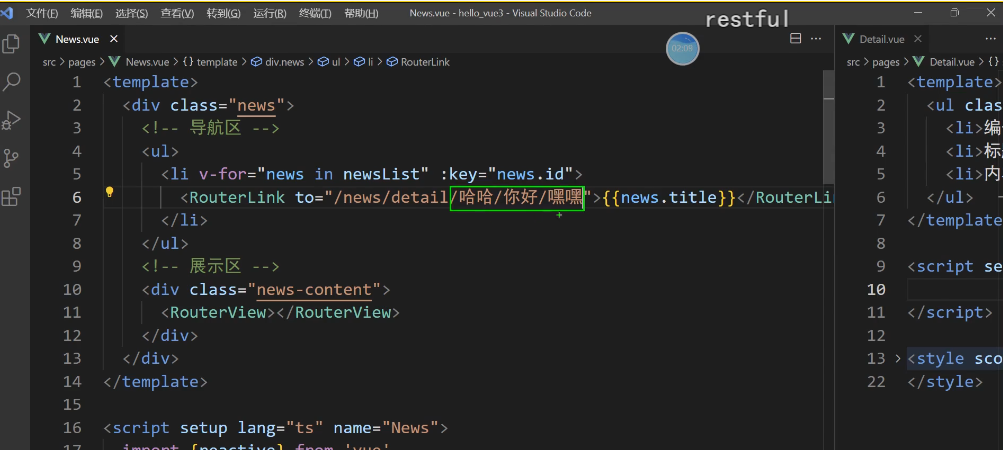Open the 帮助(H) menu
The width and height of the screenshot is (1003, 450).
pyautogui.click(x=361, y=13)
